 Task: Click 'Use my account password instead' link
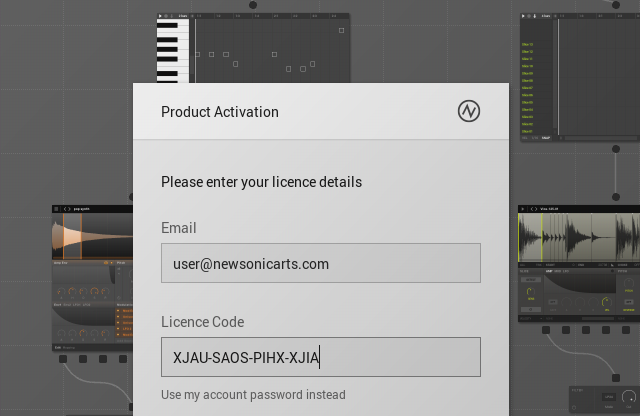(x=253, y=395)
